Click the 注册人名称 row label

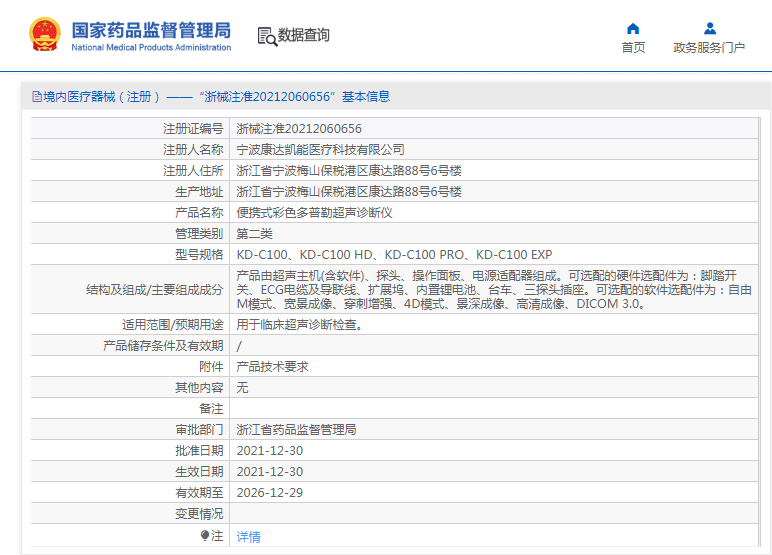193,150
